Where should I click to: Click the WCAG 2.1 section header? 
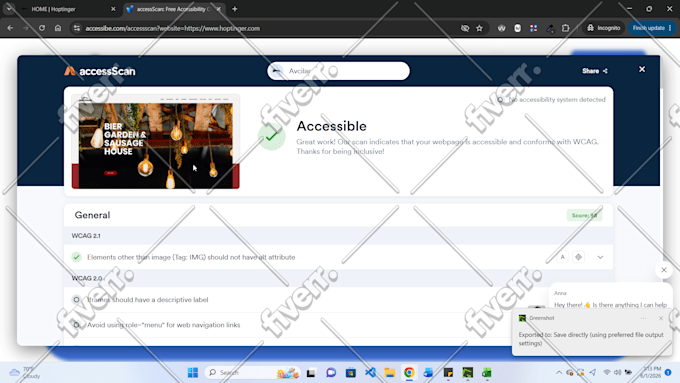[x=86, y=236]
